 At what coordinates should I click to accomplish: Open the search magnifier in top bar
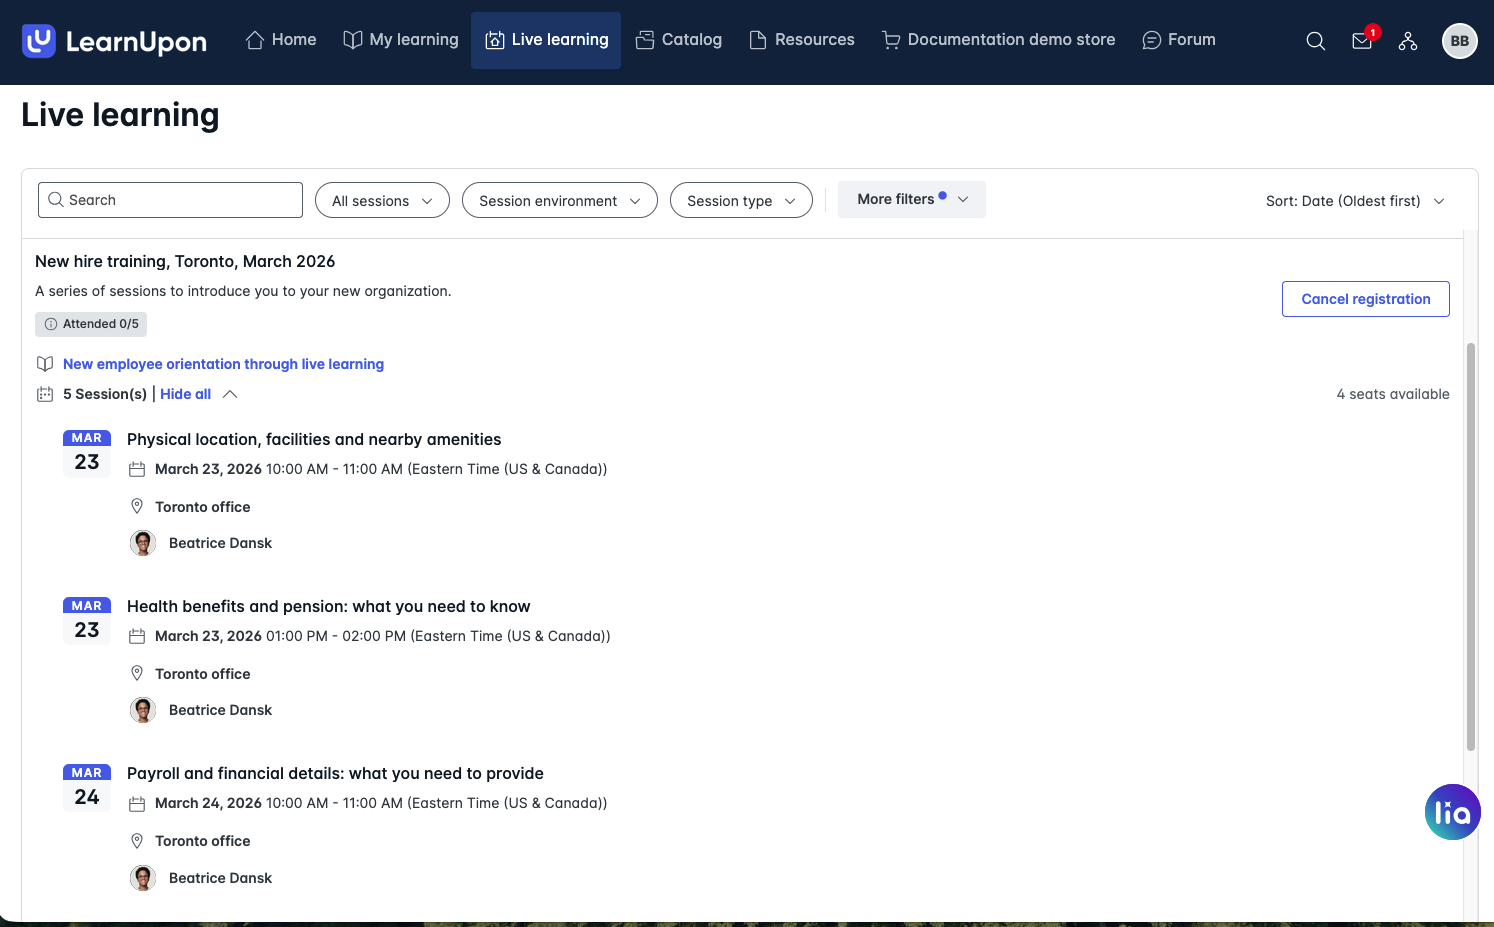[1316, 41]
